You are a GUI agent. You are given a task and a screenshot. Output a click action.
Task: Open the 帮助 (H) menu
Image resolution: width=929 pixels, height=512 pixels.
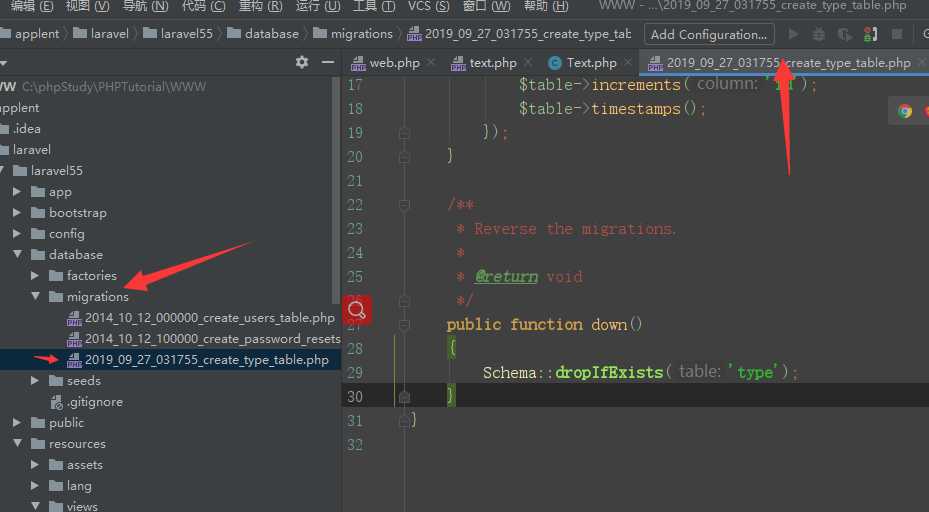point(546,6)
